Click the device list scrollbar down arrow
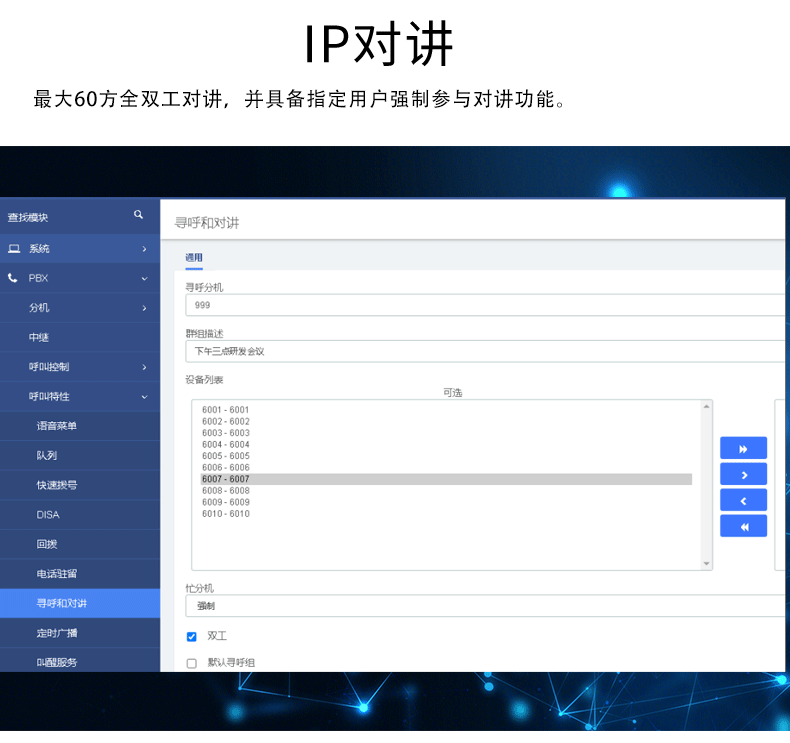Viewport: 790px width, 743px height. [706, 564]
